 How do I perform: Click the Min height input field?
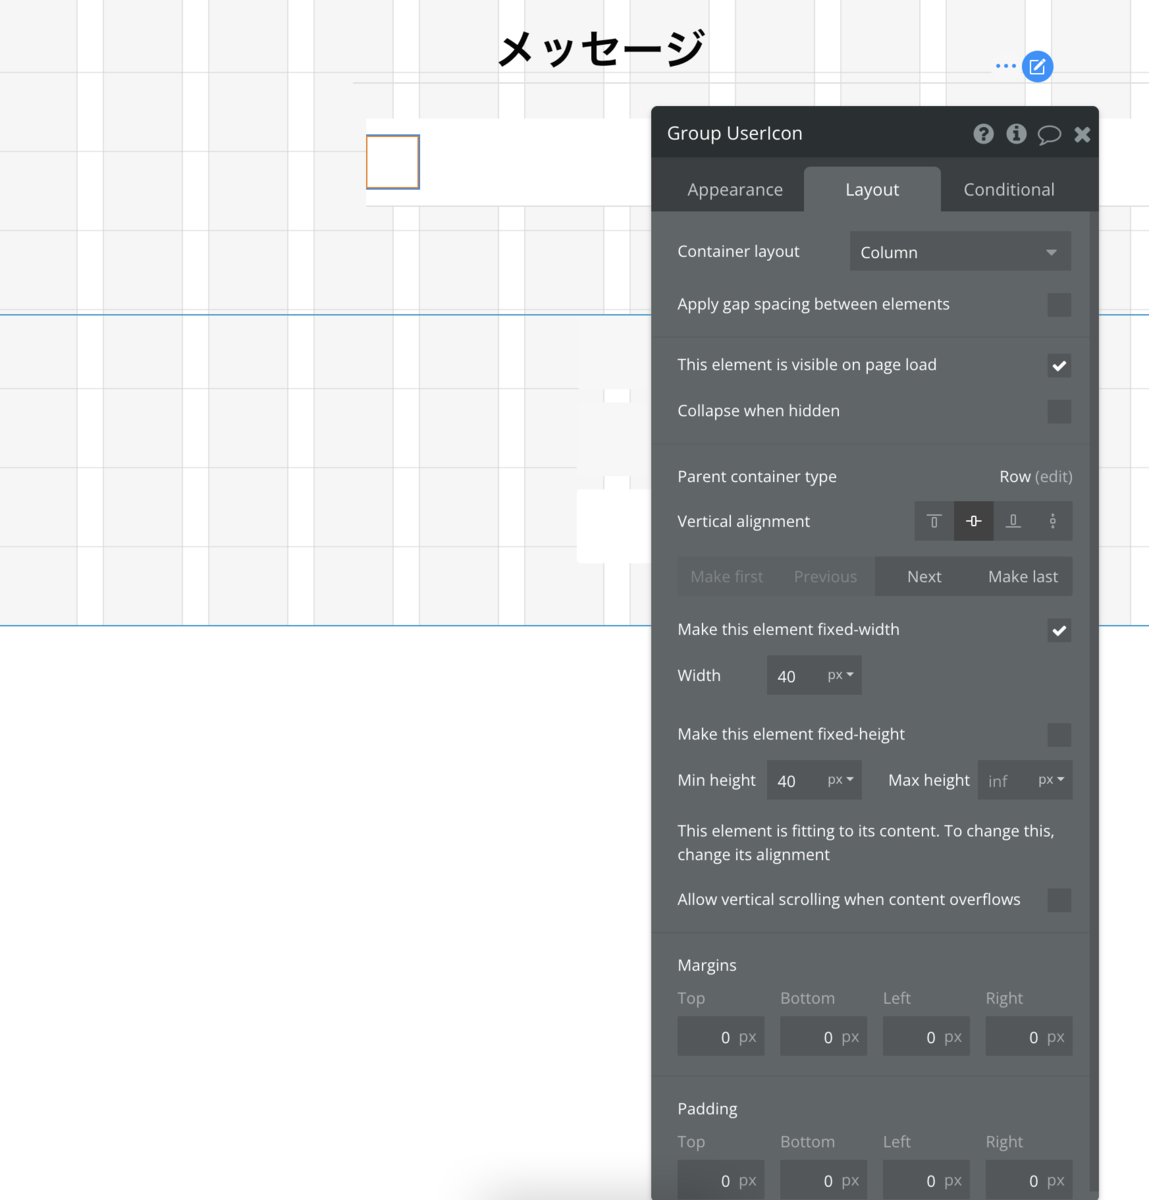click(x=794, y=781)
